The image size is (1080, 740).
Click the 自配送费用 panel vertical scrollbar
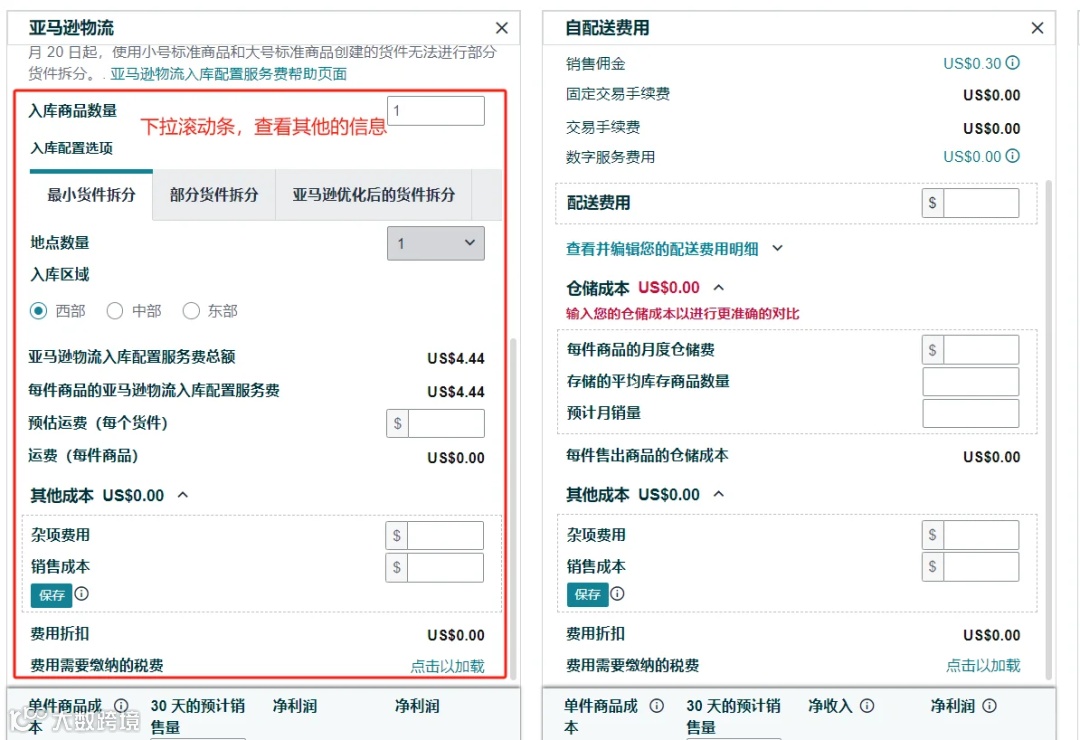pyautogui.click(x=1049, y=429)
